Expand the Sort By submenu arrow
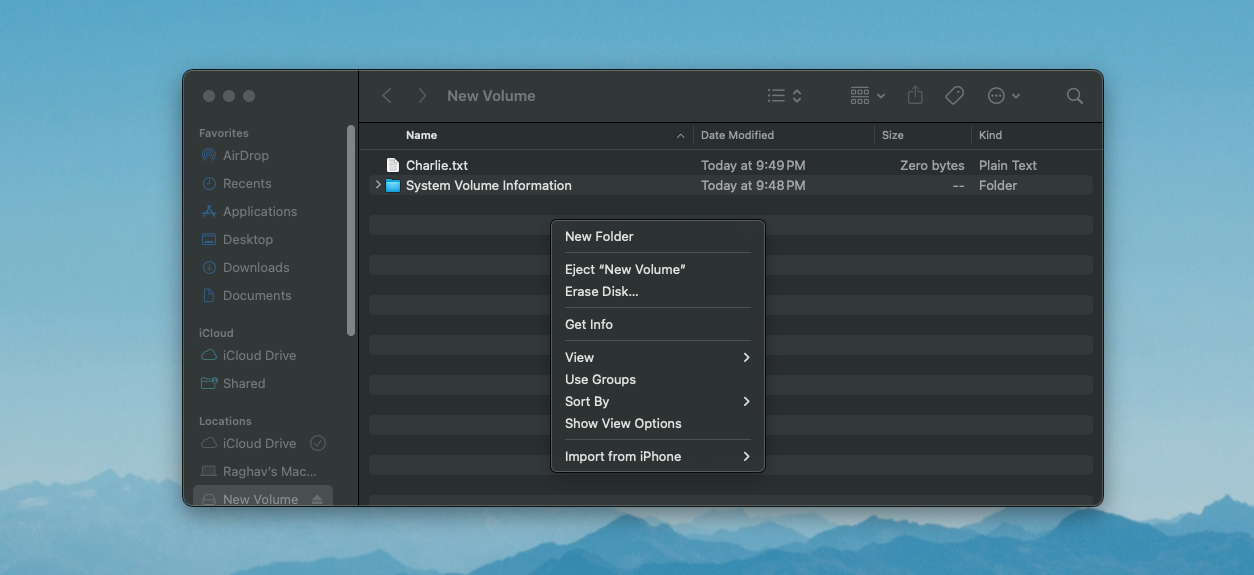This screenshot has height=575, width=1254. point(746,401)
